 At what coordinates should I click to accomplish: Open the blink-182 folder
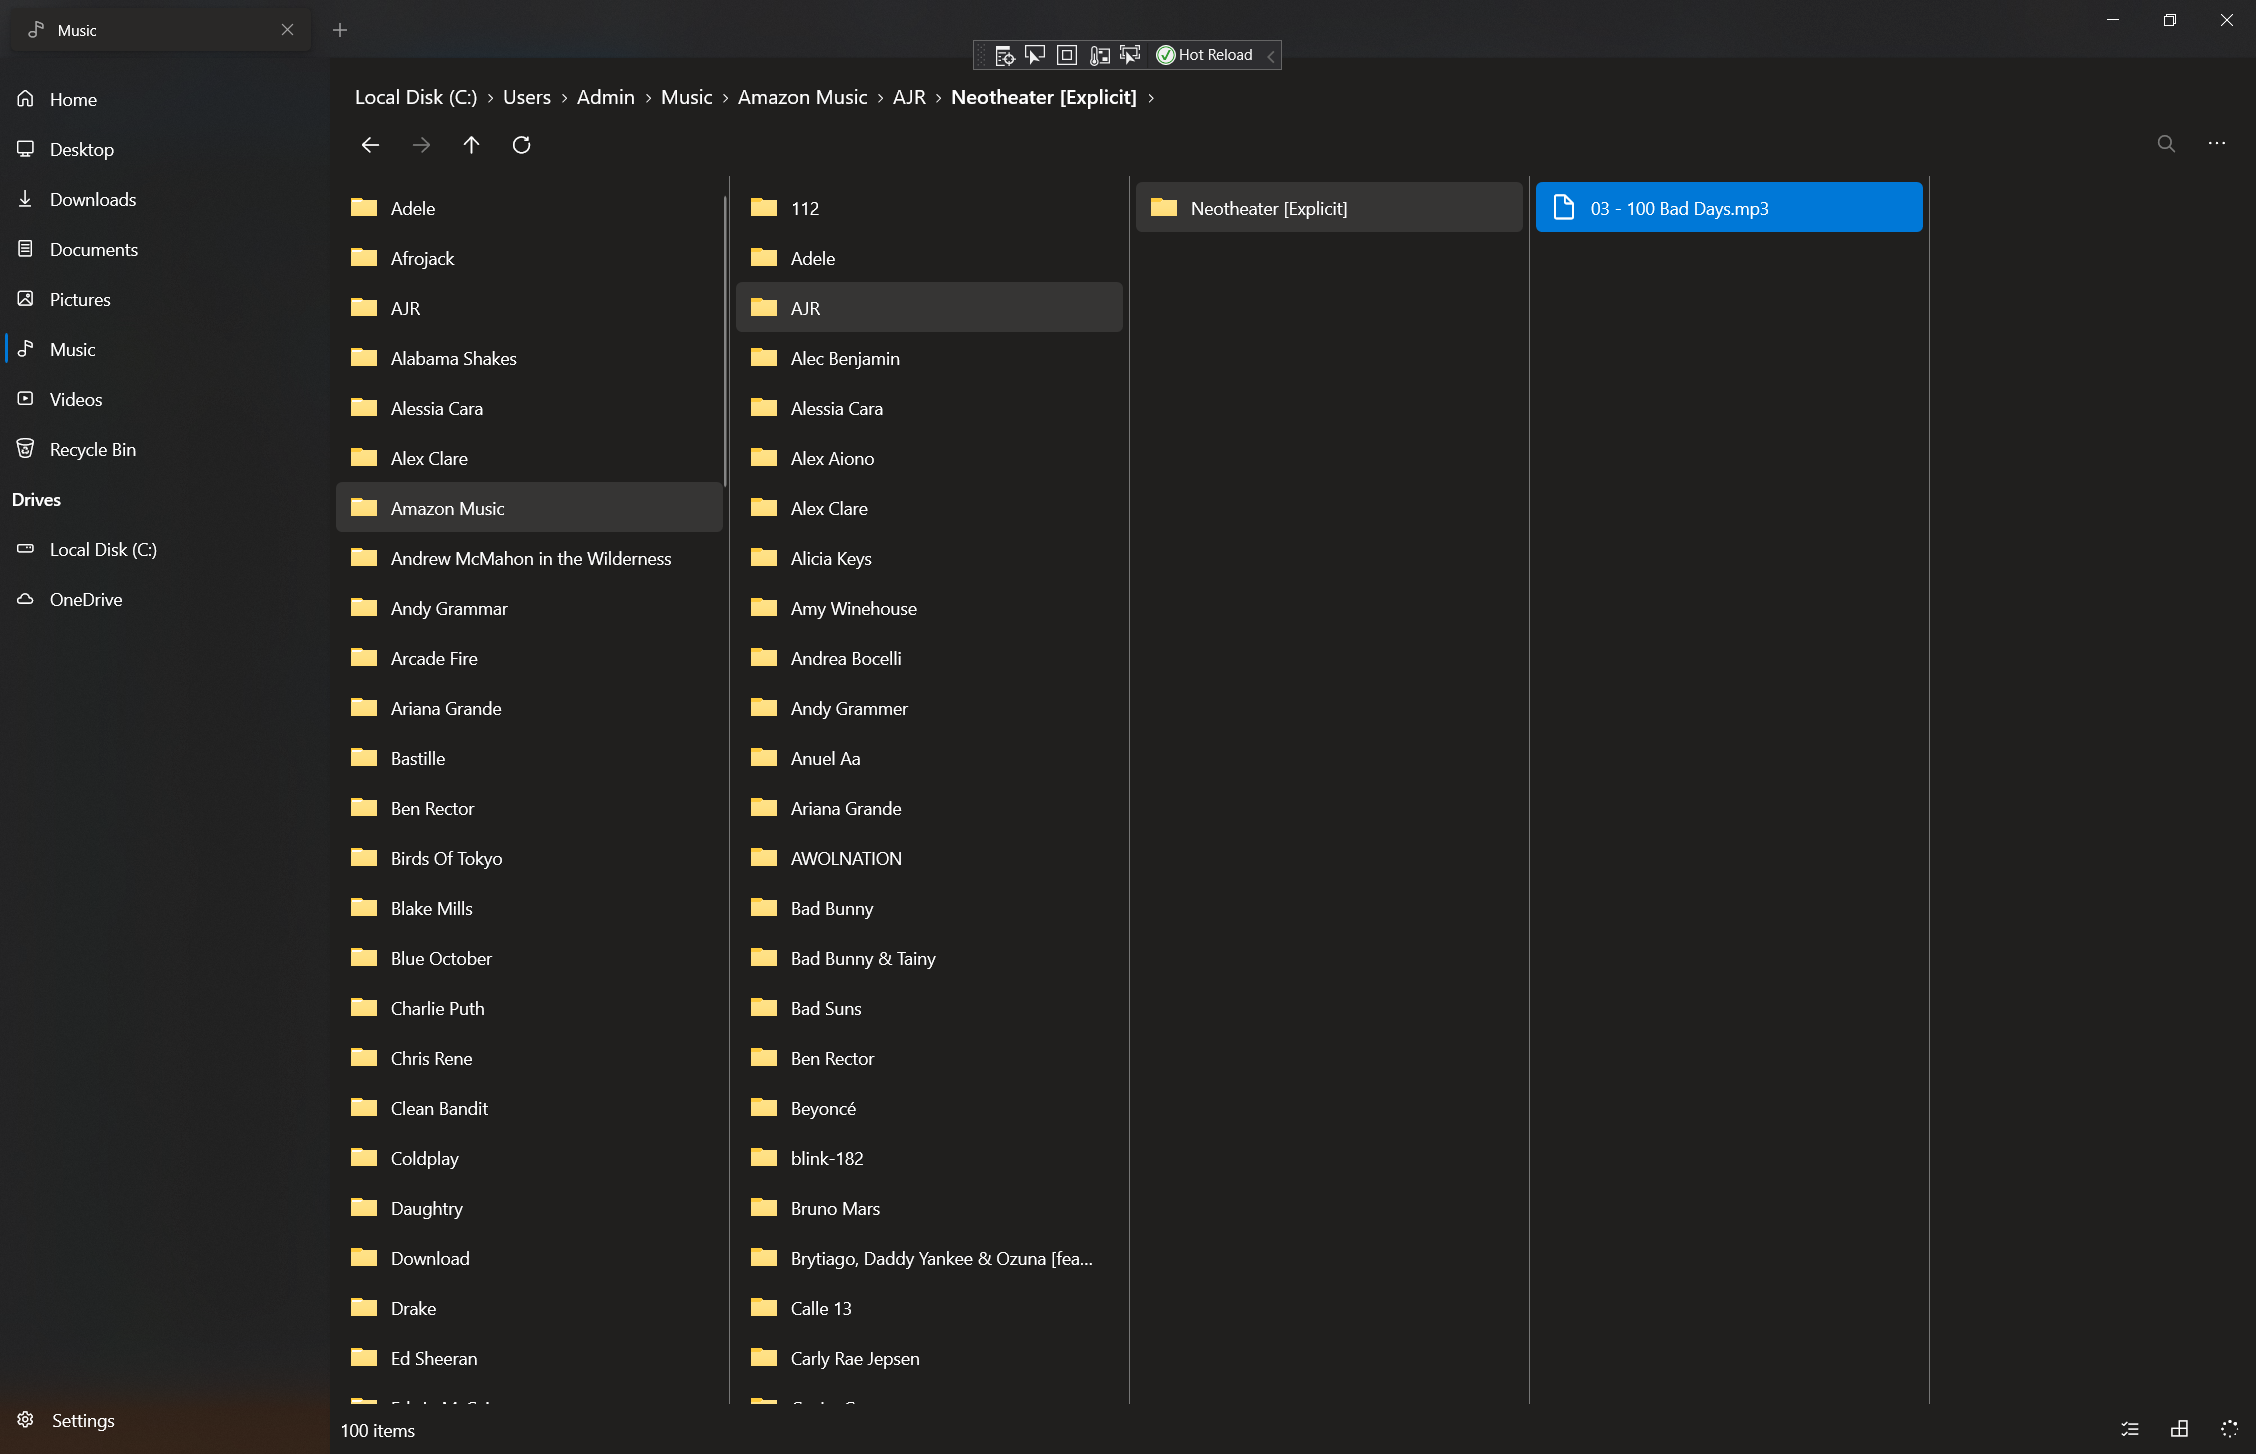(x=929, y=1158)
